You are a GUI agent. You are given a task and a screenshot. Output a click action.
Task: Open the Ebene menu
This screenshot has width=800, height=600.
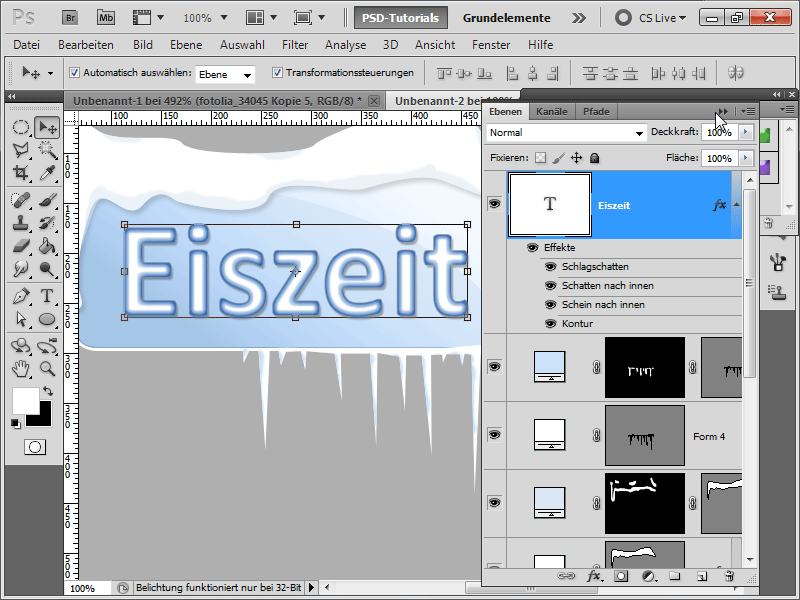click(x=186, y=45)
